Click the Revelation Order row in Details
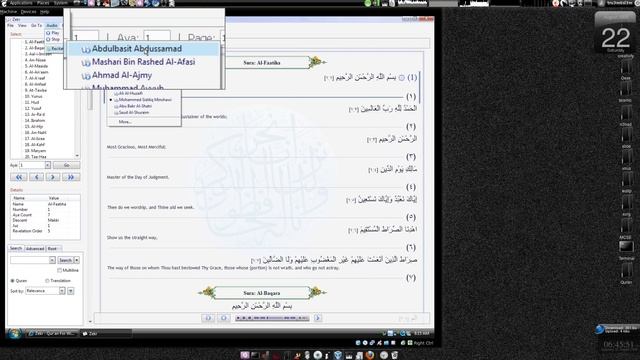 (x=45, y=231)
